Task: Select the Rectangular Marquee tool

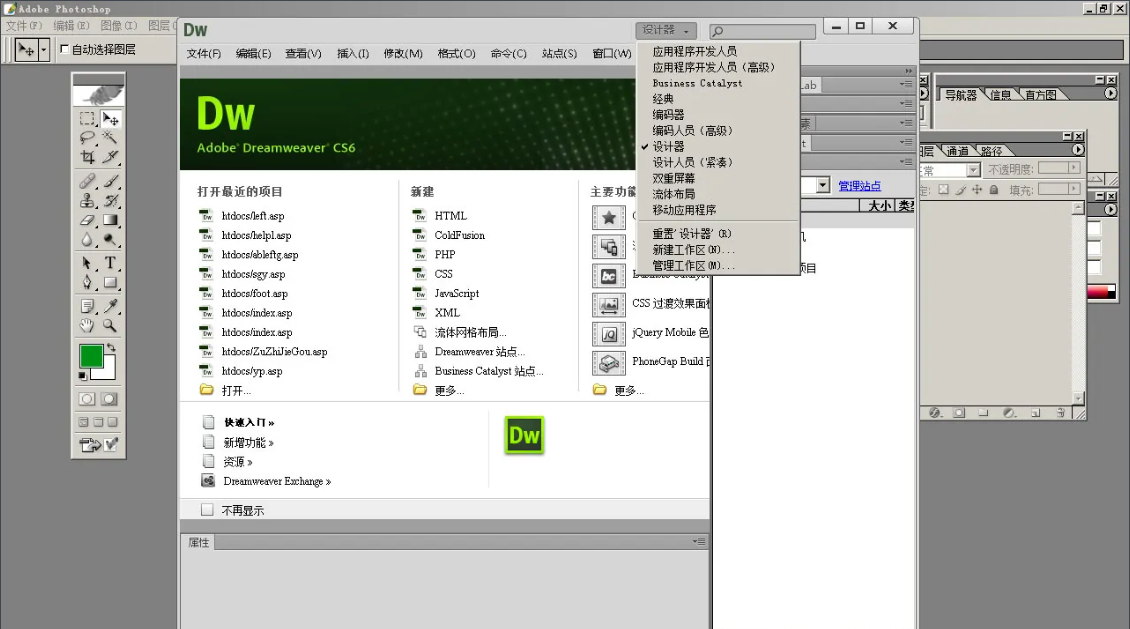Action: click(x=87, y=119)
